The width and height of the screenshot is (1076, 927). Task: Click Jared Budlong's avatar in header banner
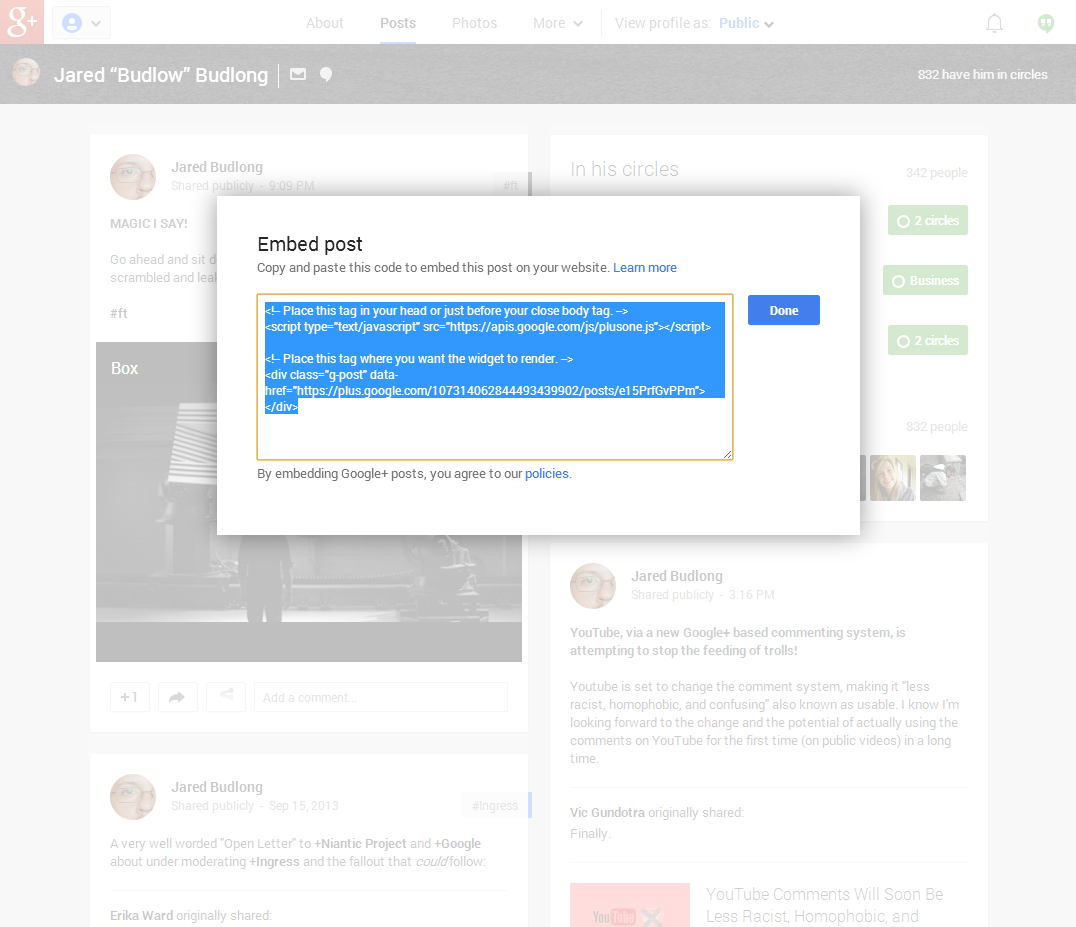pyautogui.click(x=26, y=72)
